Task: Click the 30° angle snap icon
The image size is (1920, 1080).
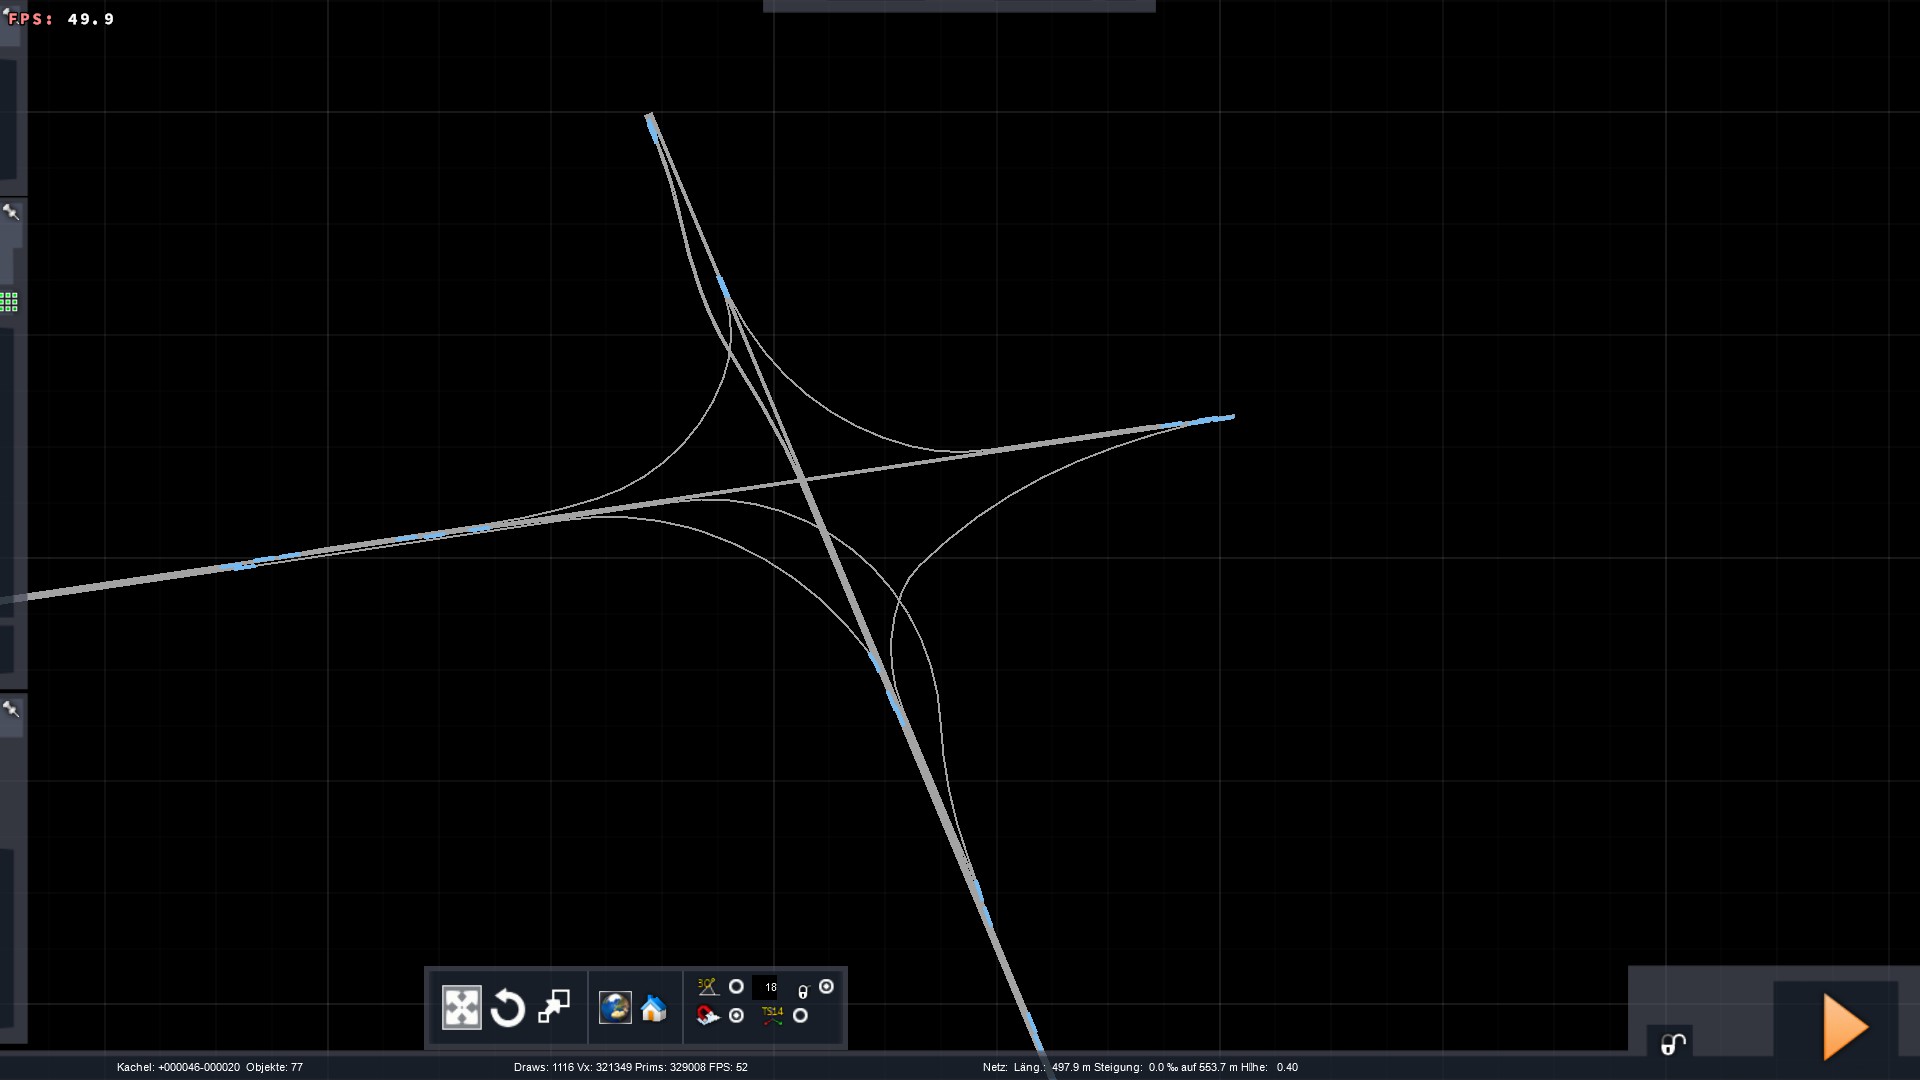Action: click(708, 987)
